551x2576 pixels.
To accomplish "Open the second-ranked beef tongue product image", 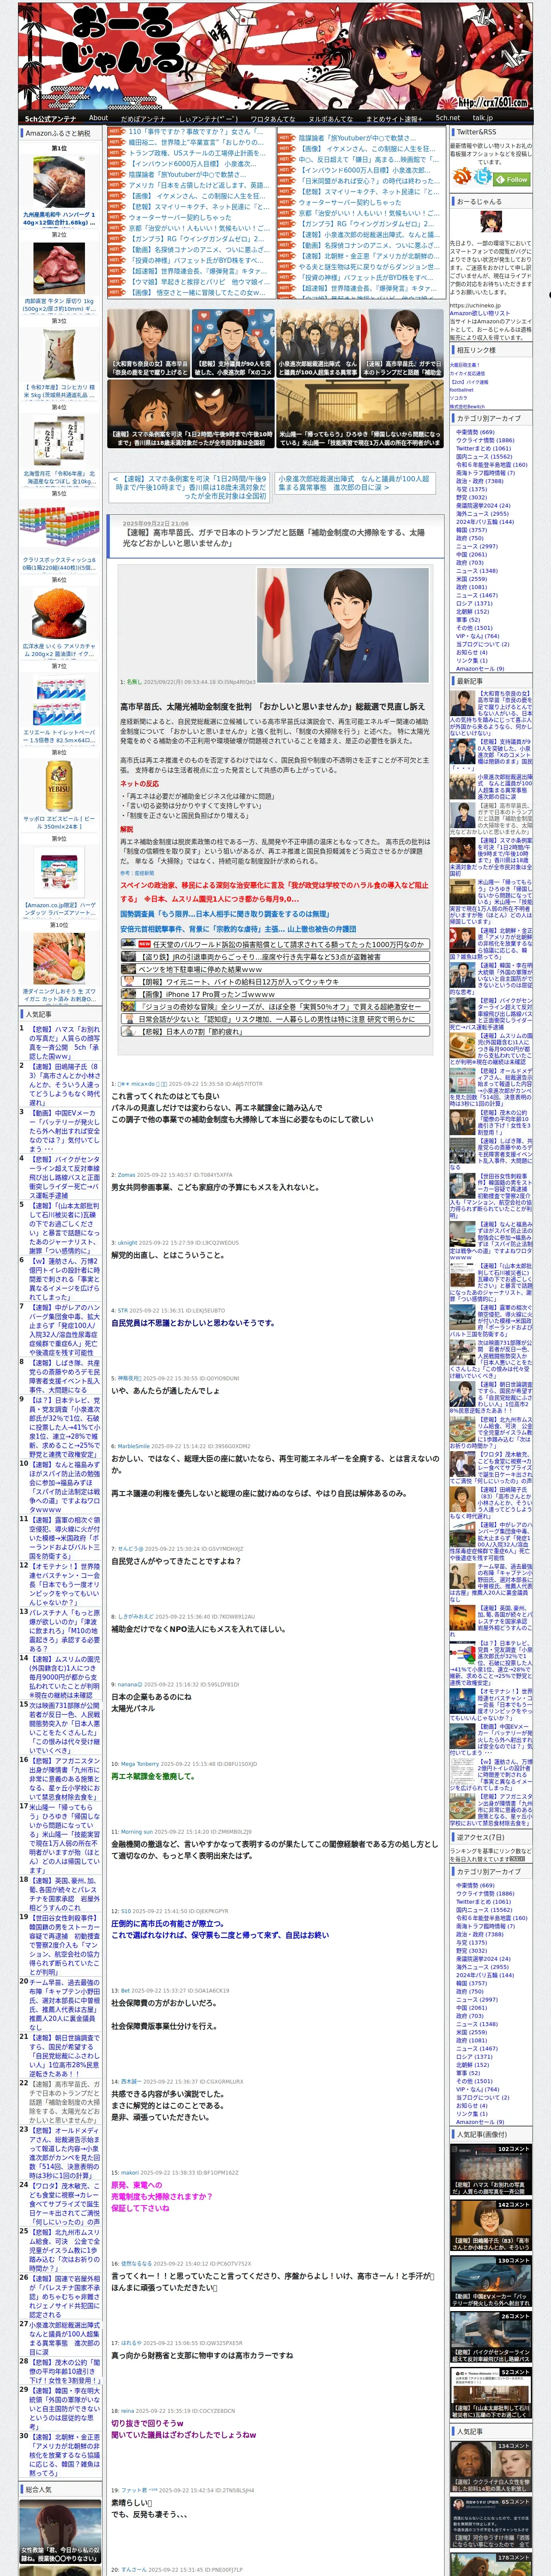I will [x=59, y=267].
